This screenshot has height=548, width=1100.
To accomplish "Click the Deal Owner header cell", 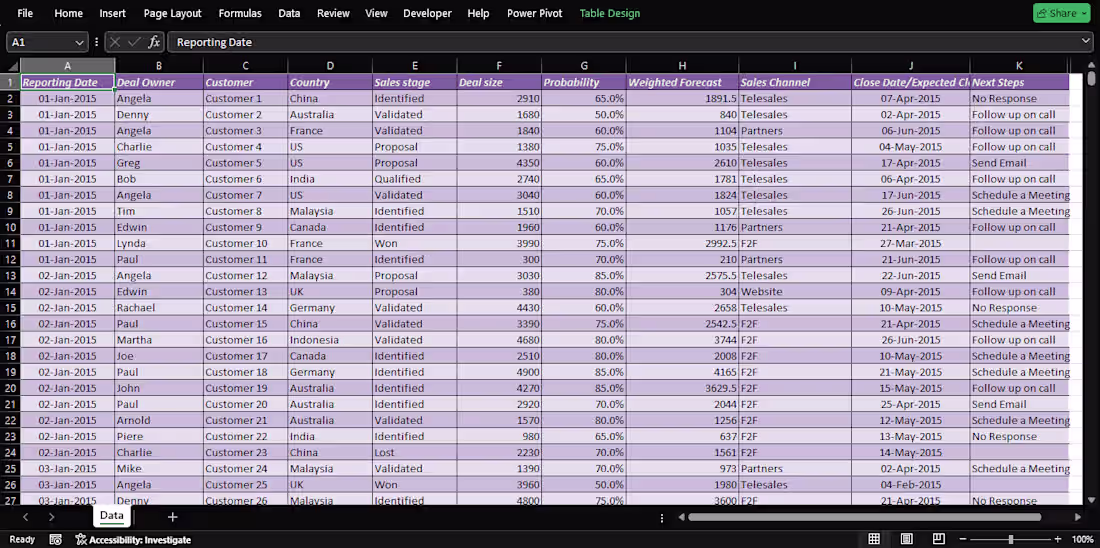I will pyautogui.click(x=159, y=83).
